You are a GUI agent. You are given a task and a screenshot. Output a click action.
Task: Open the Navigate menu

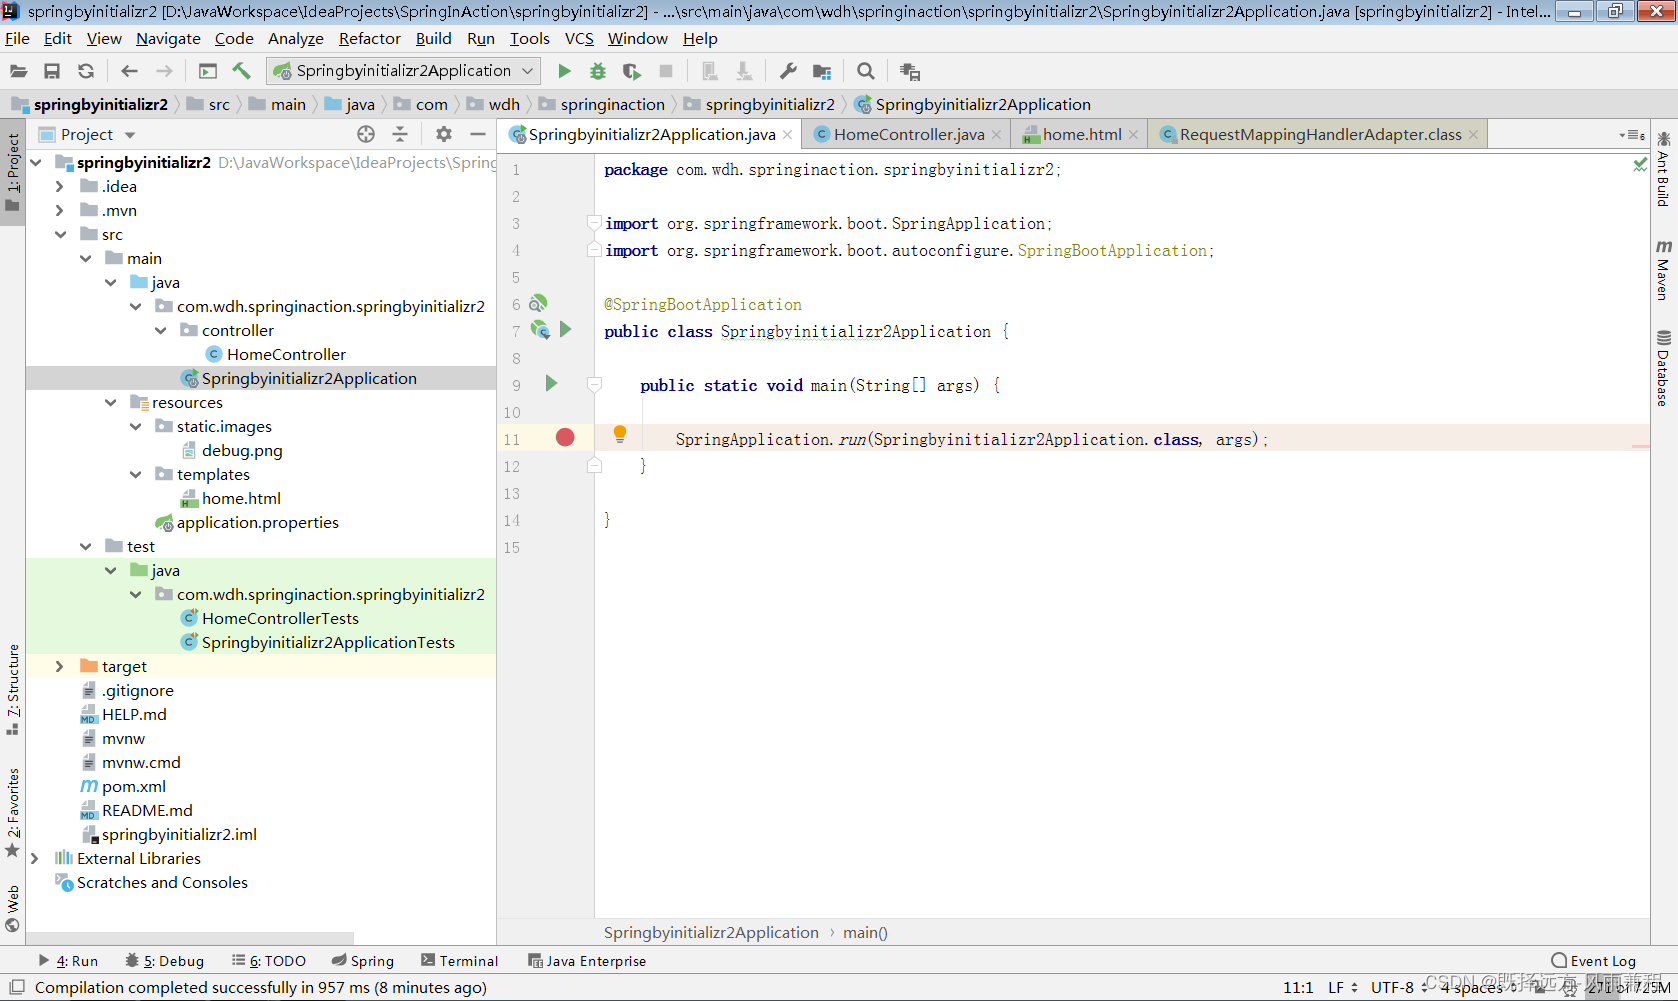(168, 38)
